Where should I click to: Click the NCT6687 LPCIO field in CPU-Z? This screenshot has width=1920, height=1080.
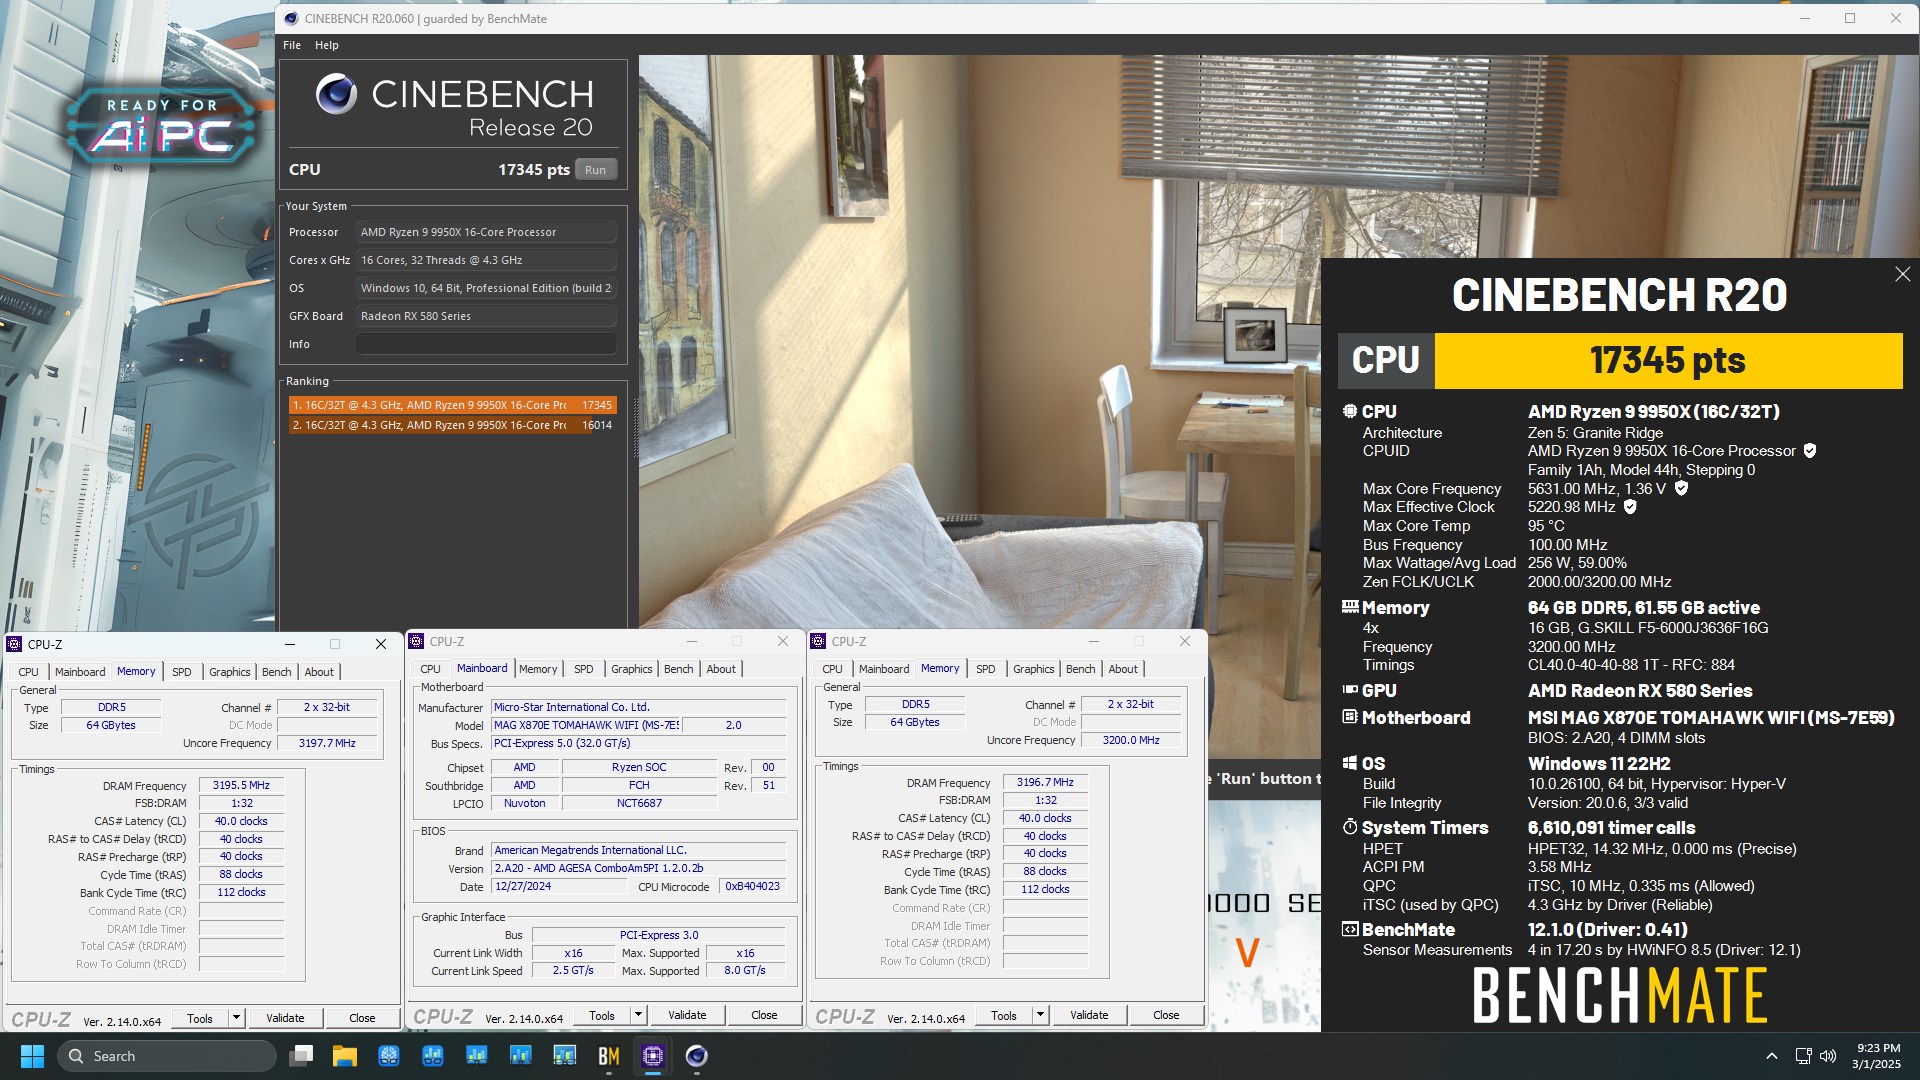(639, 803)
